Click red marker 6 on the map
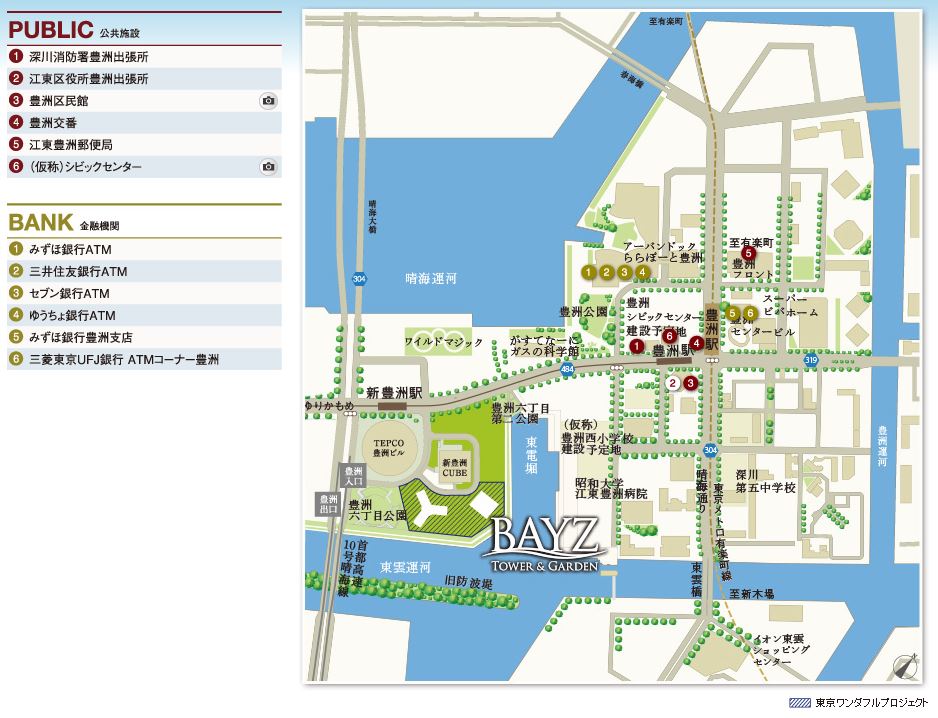 coord(669,335)
